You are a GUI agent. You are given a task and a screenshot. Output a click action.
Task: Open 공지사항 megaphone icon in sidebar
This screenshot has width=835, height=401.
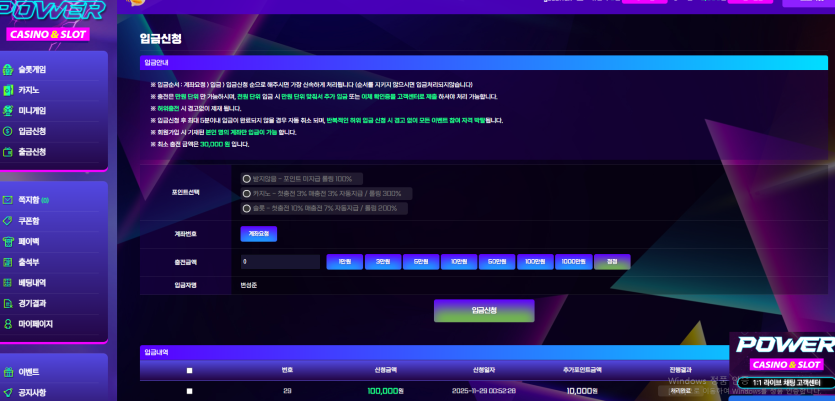(8, 393)
